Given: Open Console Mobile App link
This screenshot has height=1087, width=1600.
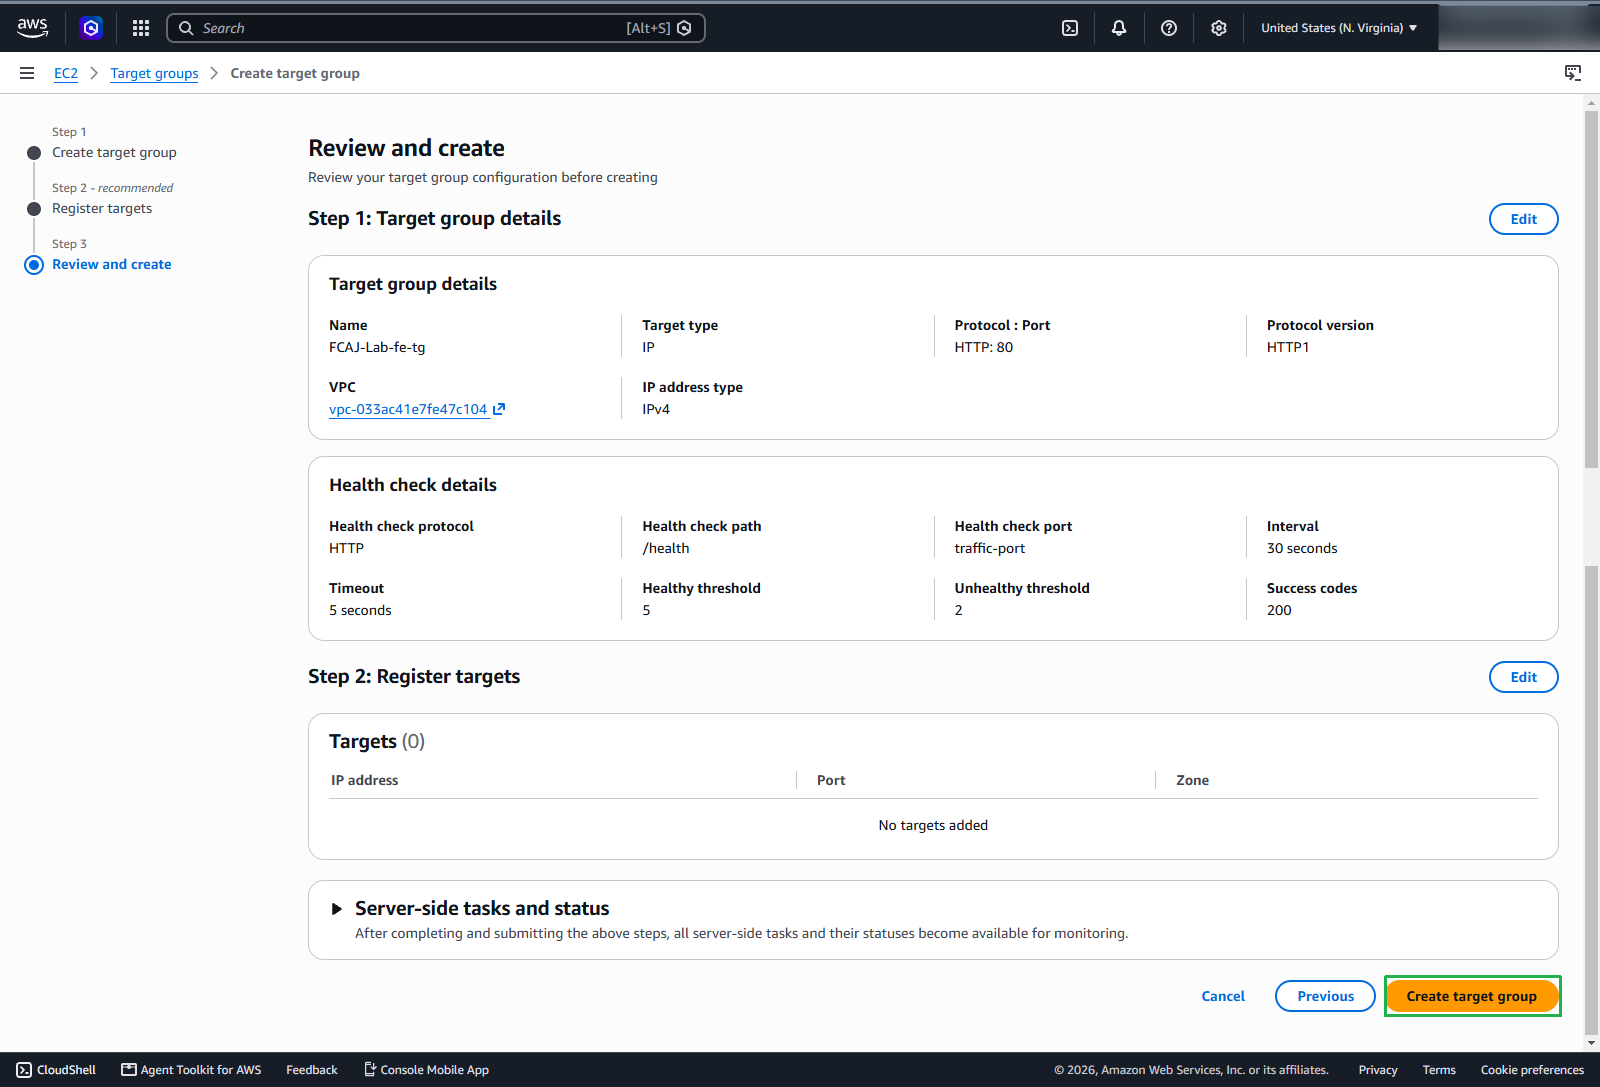Looking at the screenshot, I should [426, 1070].
